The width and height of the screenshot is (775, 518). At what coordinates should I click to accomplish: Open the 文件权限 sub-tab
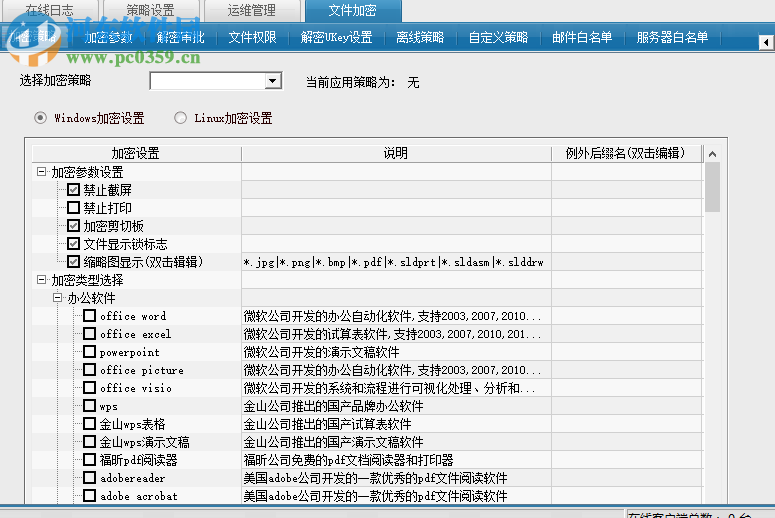pyautogui.click(x=252, y=37)
